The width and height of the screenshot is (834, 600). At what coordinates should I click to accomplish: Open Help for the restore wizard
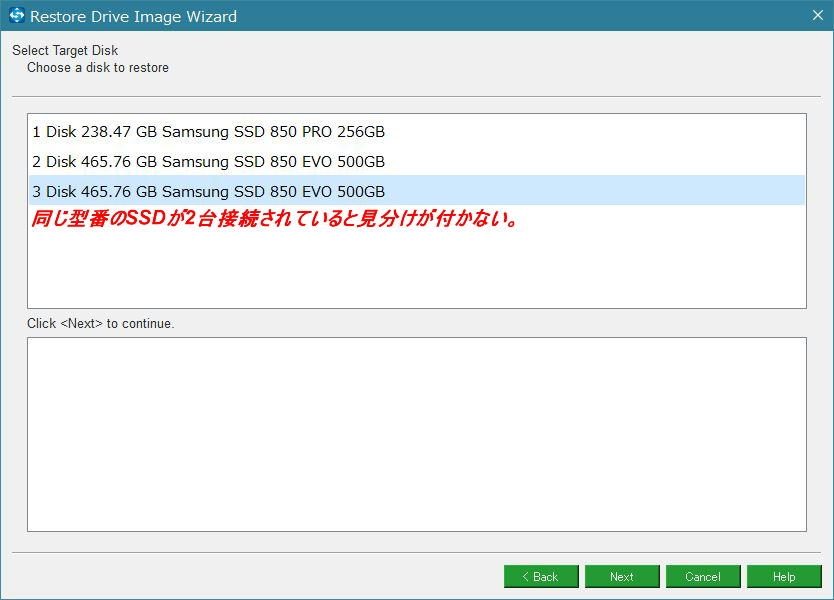click(x=784, y=577)
